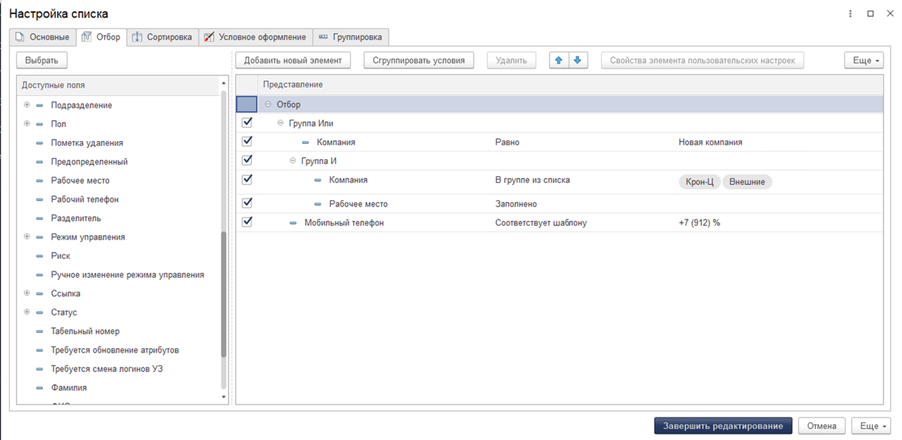Switch to the Сортировка tab

pos(162,37)
